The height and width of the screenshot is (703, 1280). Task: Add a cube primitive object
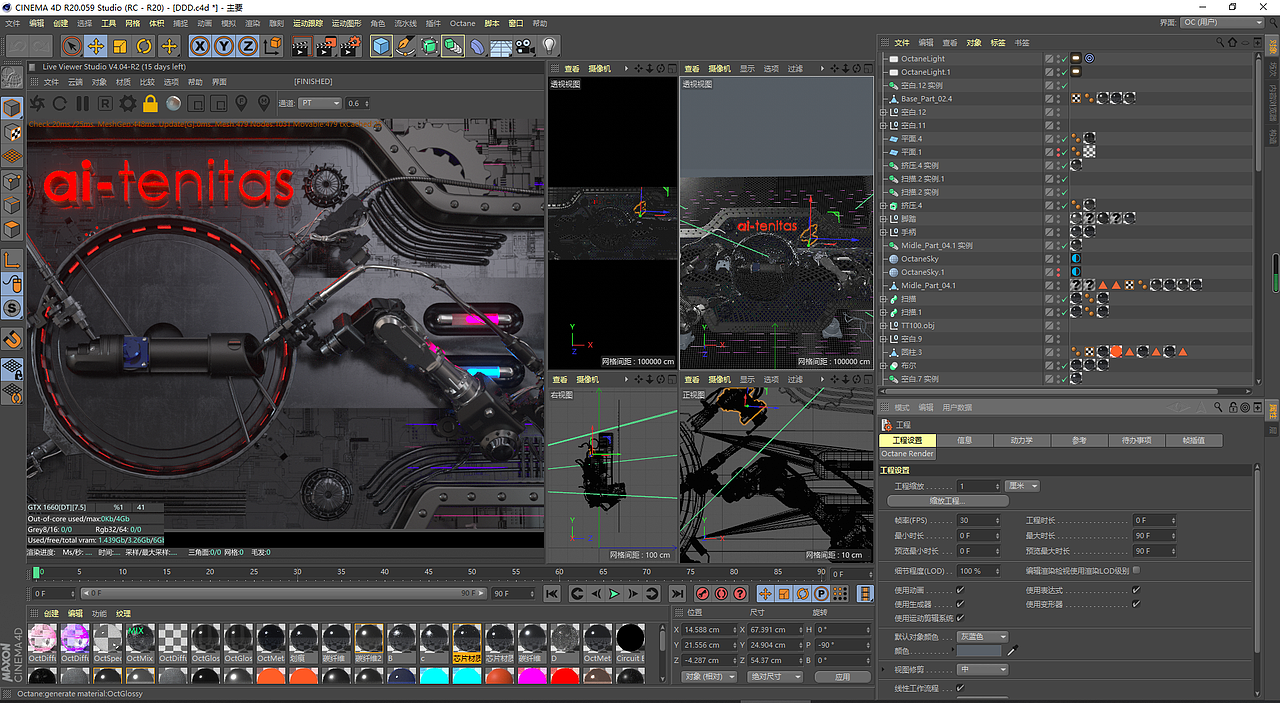[381, 46]
